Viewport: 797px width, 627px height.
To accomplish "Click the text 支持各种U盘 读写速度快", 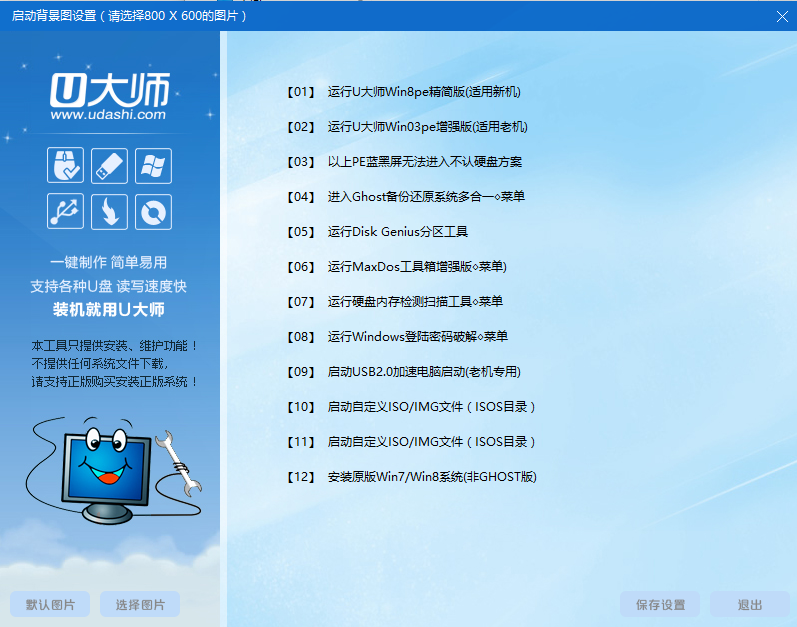I will pos(108,286).
